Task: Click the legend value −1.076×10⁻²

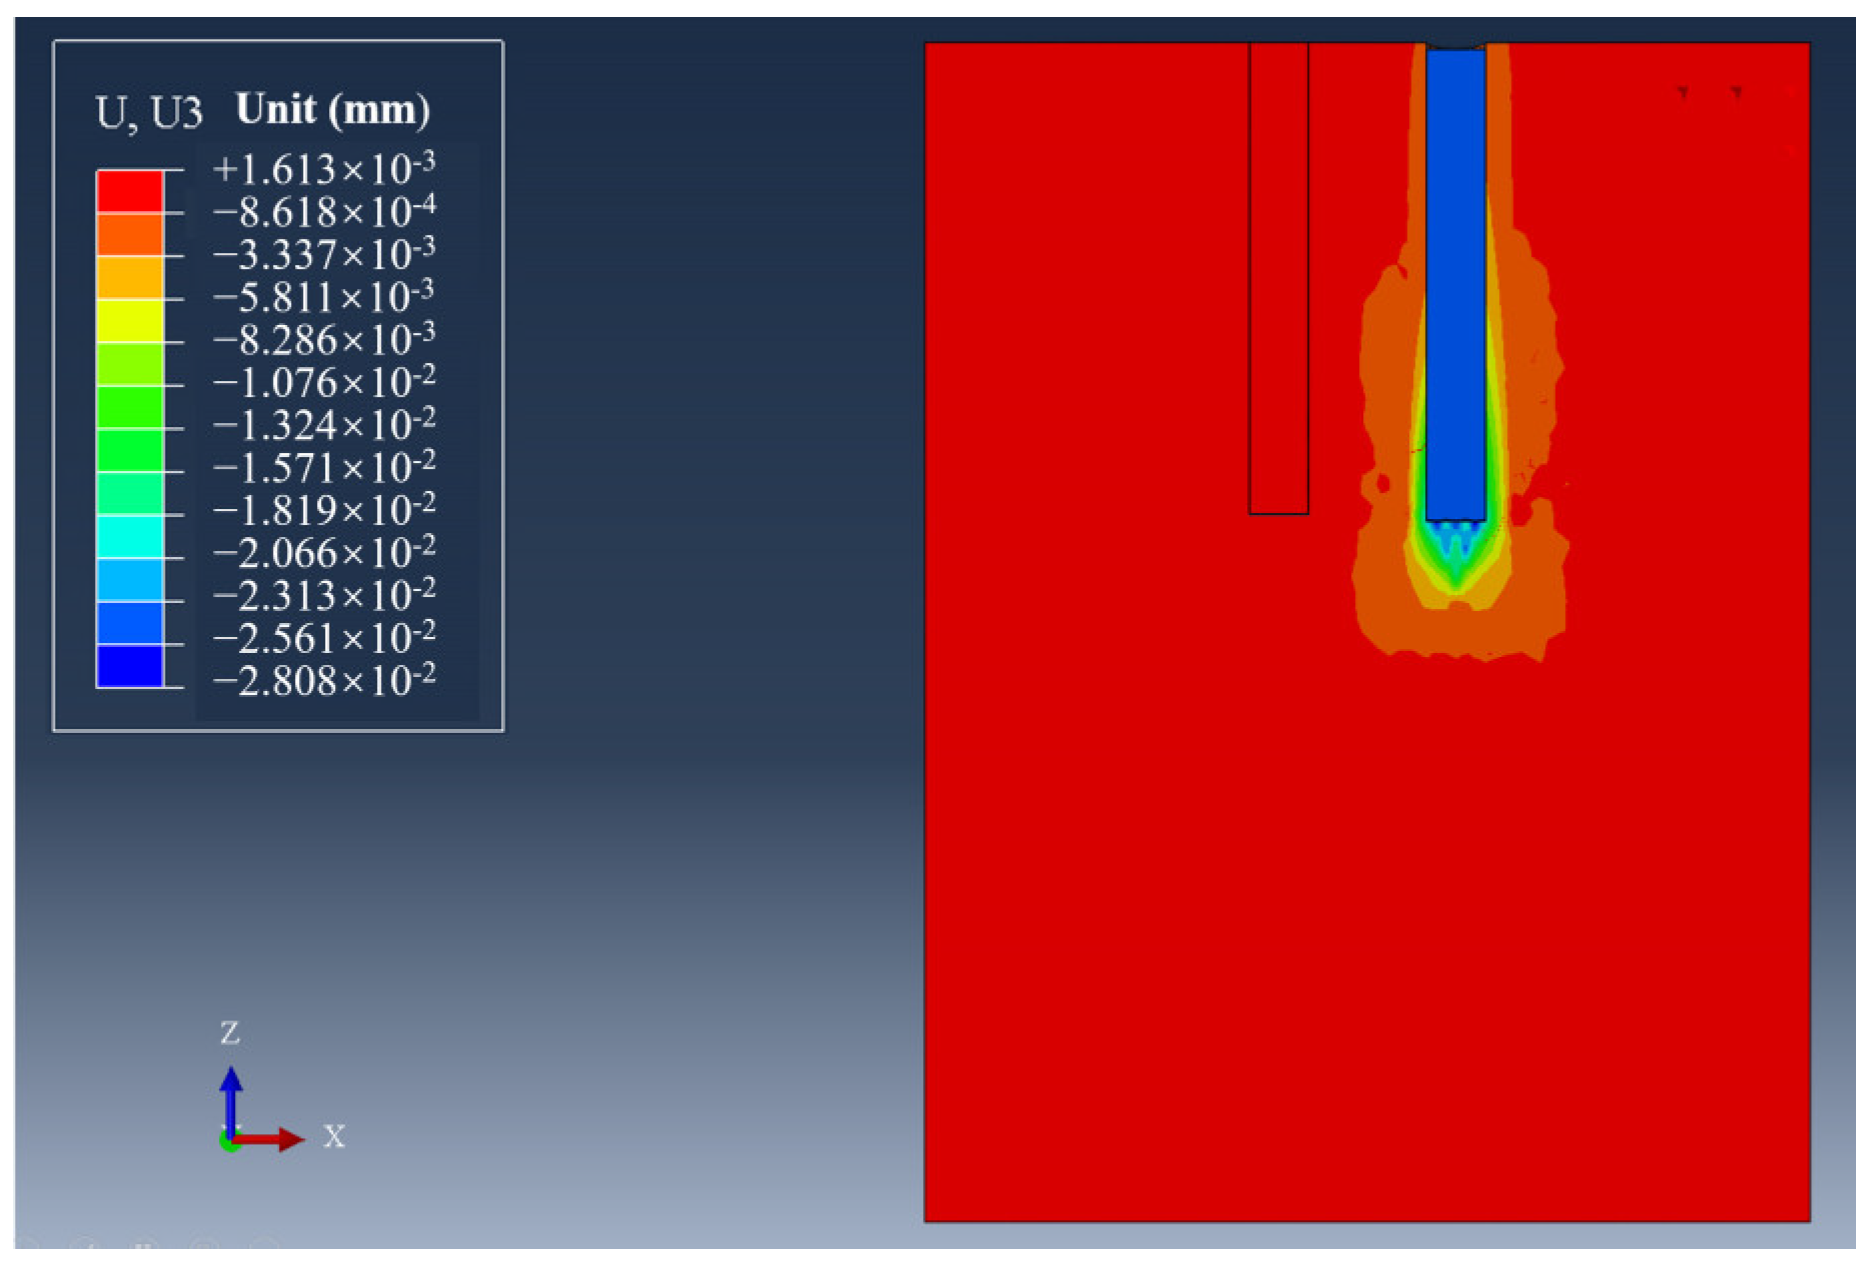Action: point(324,382)
